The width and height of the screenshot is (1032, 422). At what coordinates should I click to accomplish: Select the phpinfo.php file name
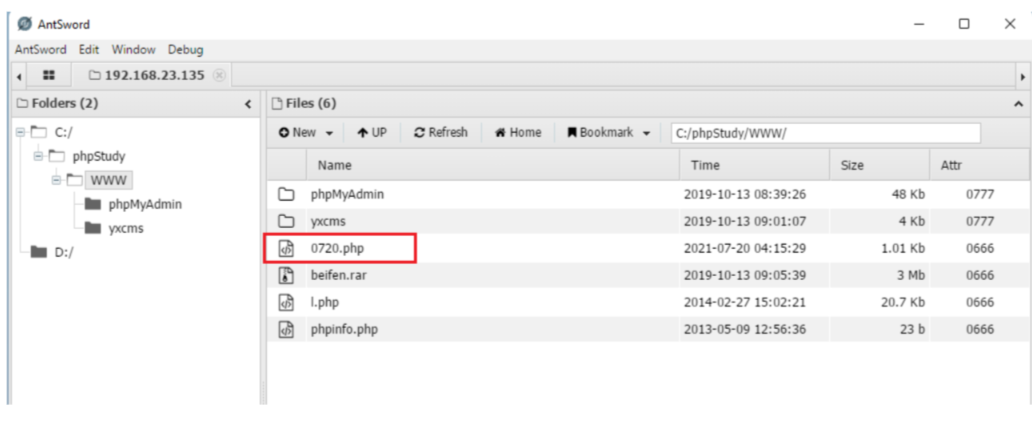click(344, 329)
